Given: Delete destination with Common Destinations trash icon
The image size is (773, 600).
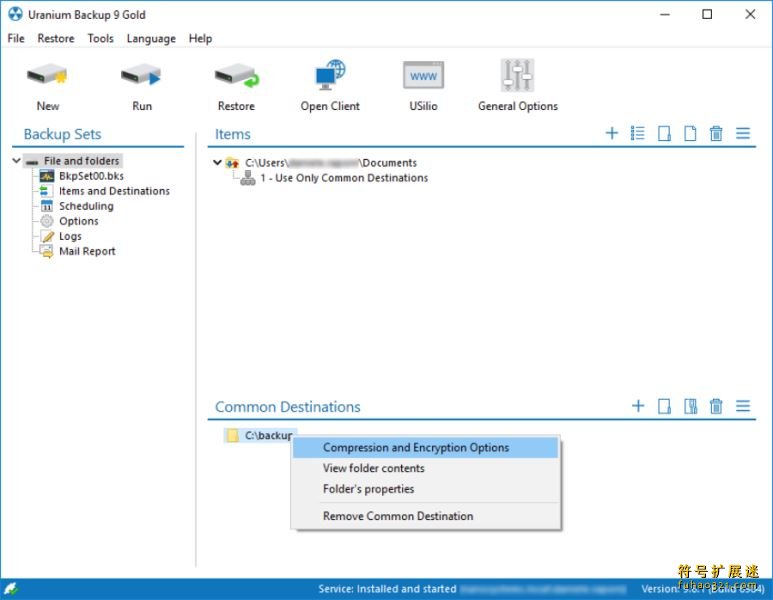Looking at the screenshot, I should 716,406.
